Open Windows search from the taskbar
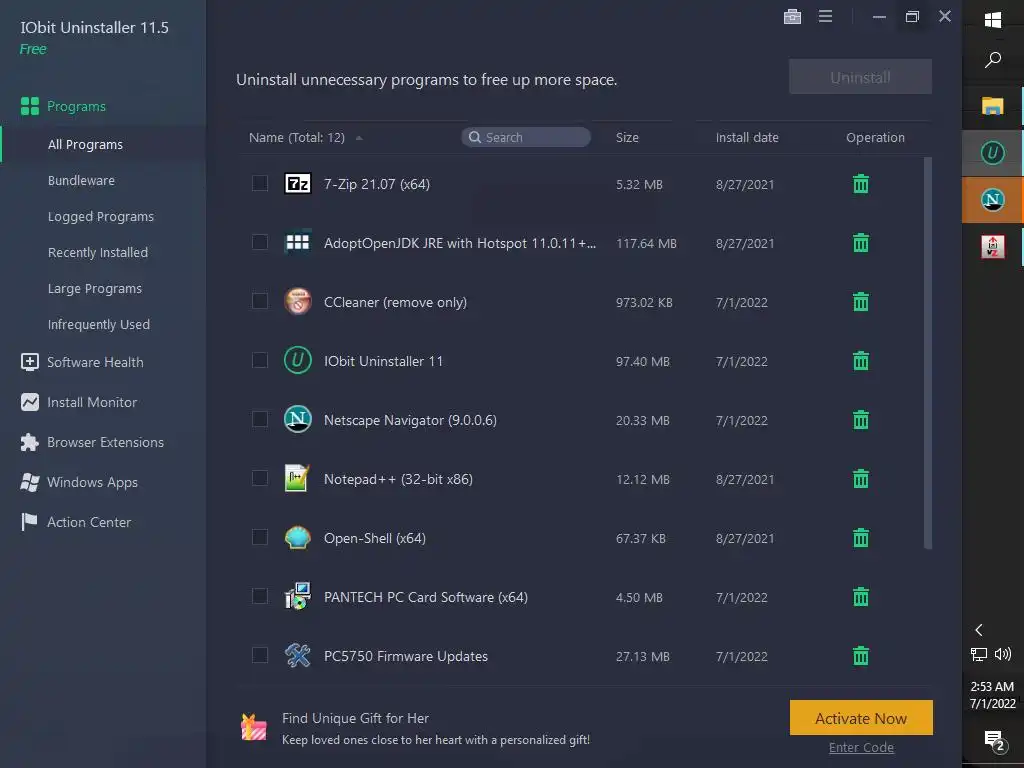1024x768 pixels. [993, 60]
